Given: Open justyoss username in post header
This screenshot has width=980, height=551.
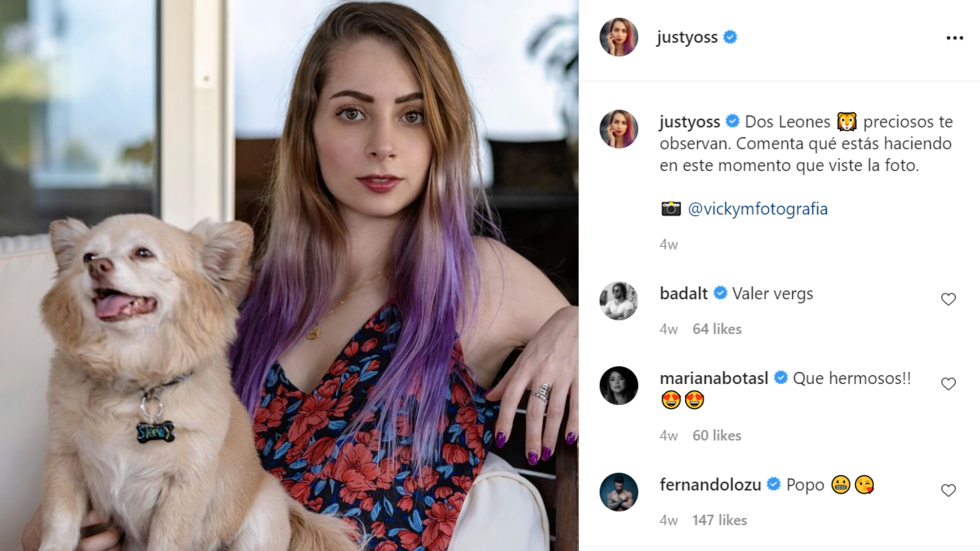Looking at the screenshot, I should coord(687,37).
